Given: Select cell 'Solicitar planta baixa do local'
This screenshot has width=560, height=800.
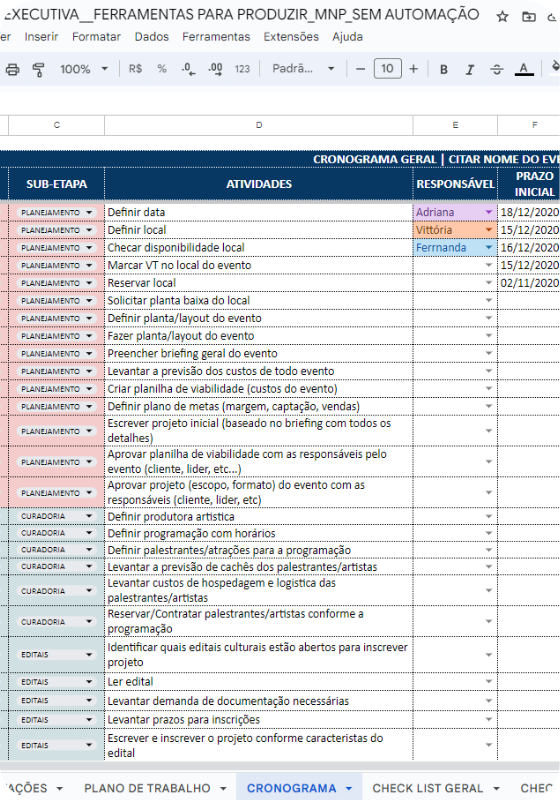Looking at the screenshot, I should point(259,301).
